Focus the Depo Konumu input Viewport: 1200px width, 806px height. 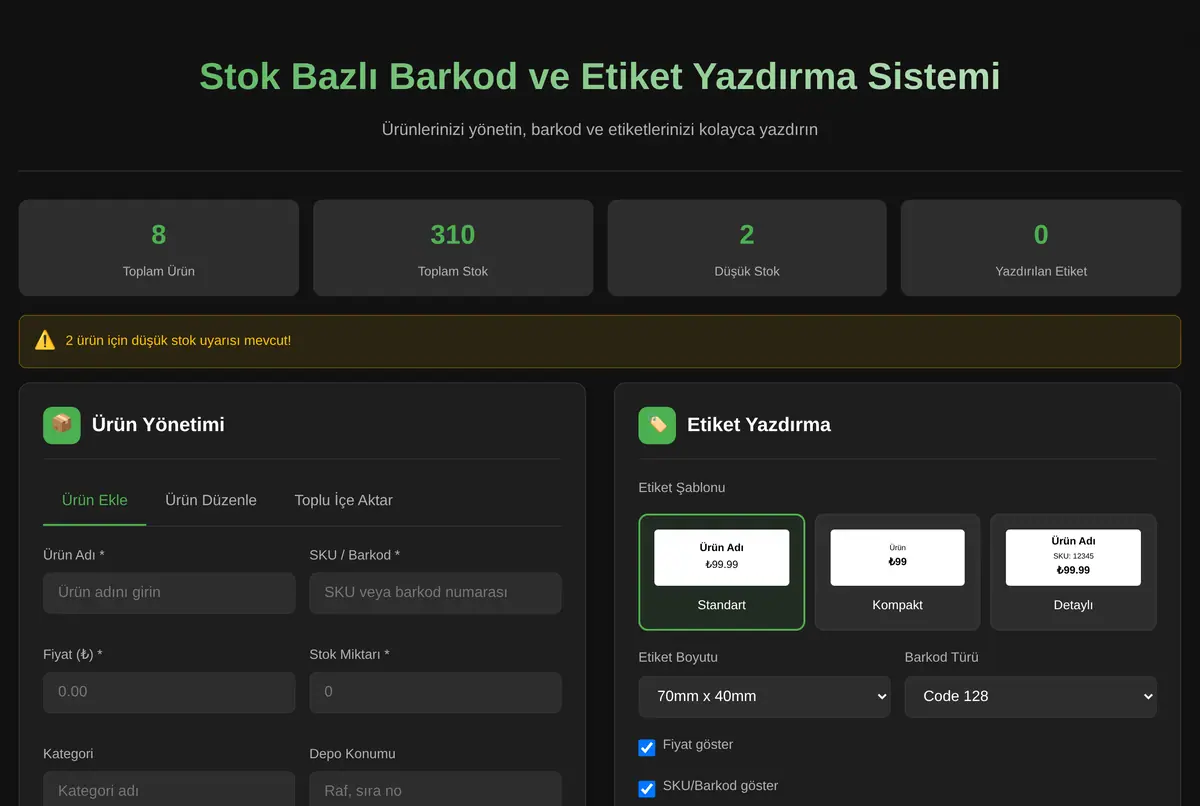(x=436, y=789)
